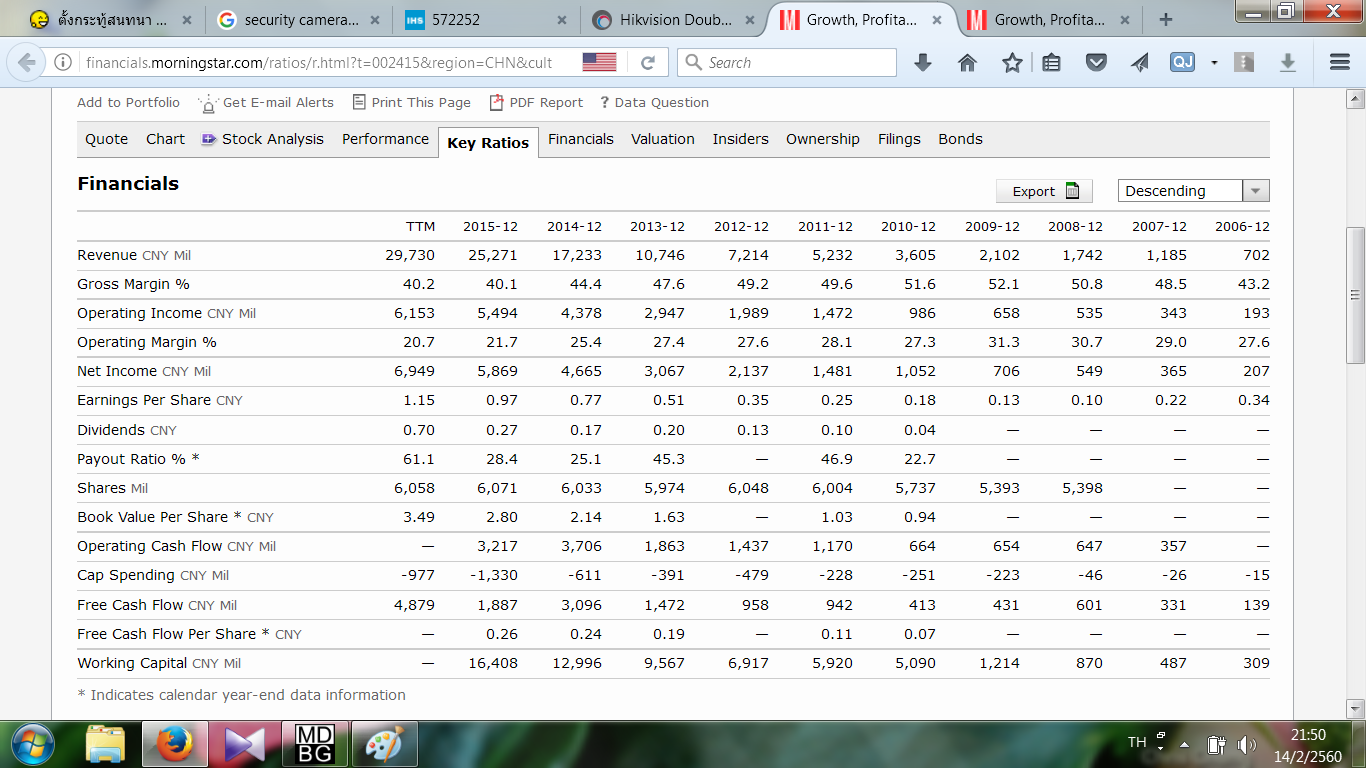This screenshot has height=768, width=1366.
Task: Open the Valuation tab
Action: click(662, 139)
